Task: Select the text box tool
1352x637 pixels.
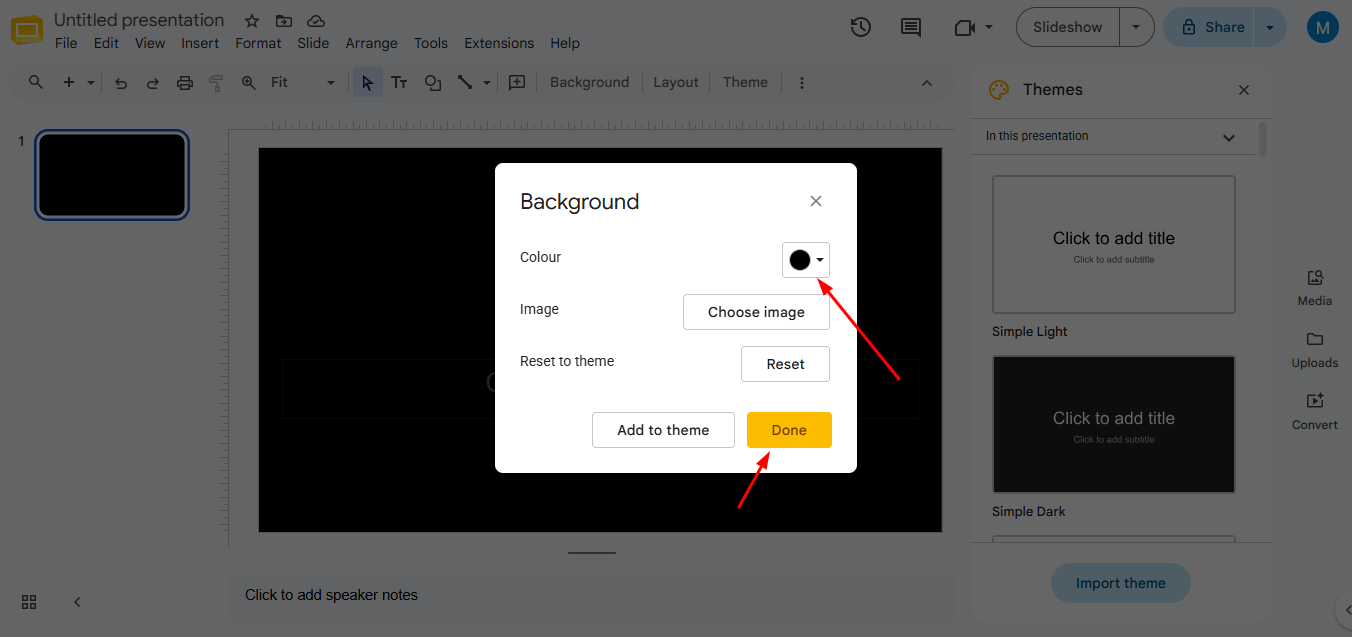Action: pos(399,83)
